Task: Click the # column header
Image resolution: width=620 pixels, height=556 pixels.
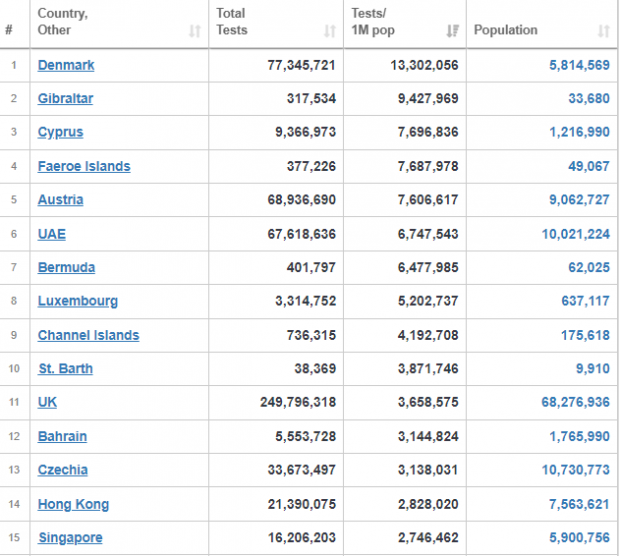Action: click(x=9, y=30)
